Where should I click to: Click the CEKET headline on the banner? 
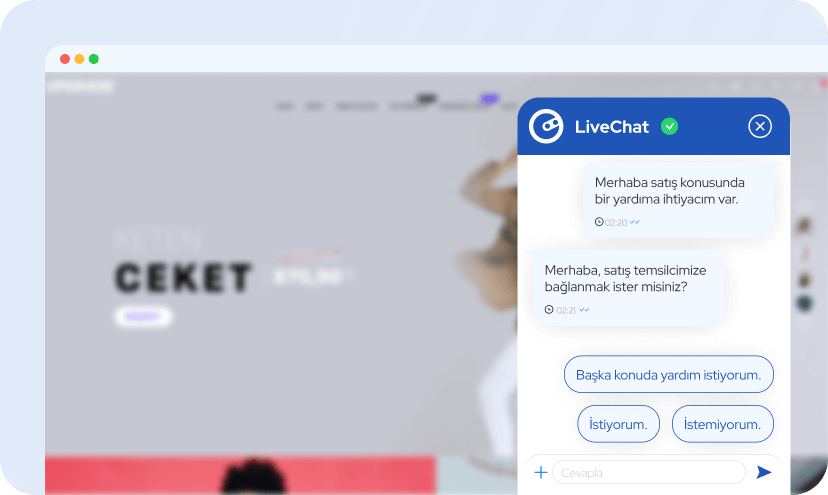183,278
